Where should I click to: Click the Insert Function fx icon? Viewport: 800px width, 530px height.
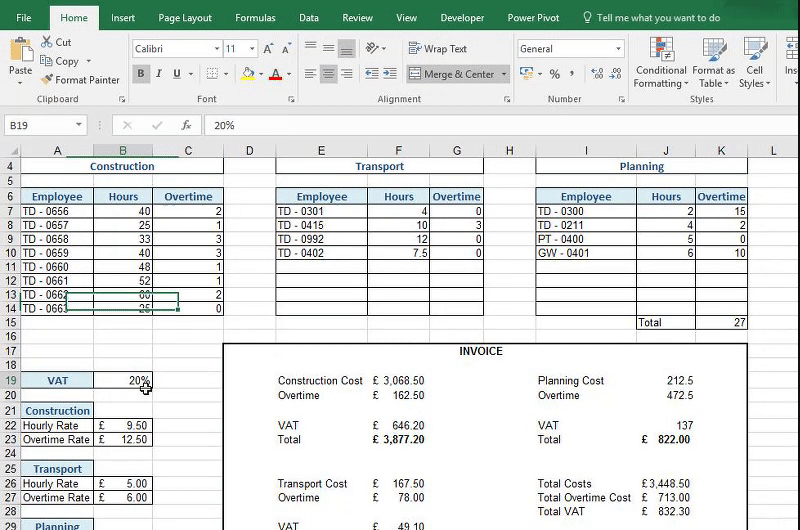pyautogui.click(x=186, y=125)
